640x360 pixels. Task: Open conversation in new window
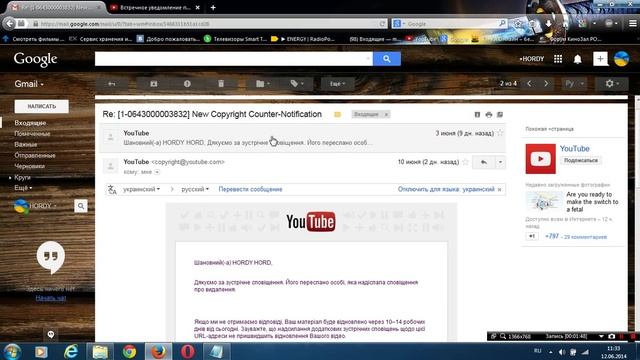click(x=500, y=115)
